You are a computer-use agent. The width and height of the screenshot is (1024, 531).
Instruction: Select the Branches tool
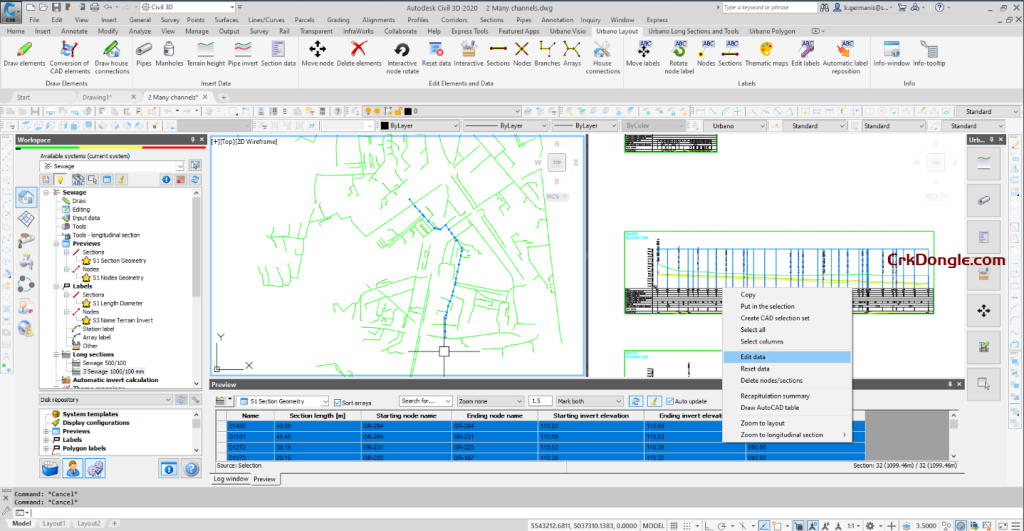[x=547, y=54]
